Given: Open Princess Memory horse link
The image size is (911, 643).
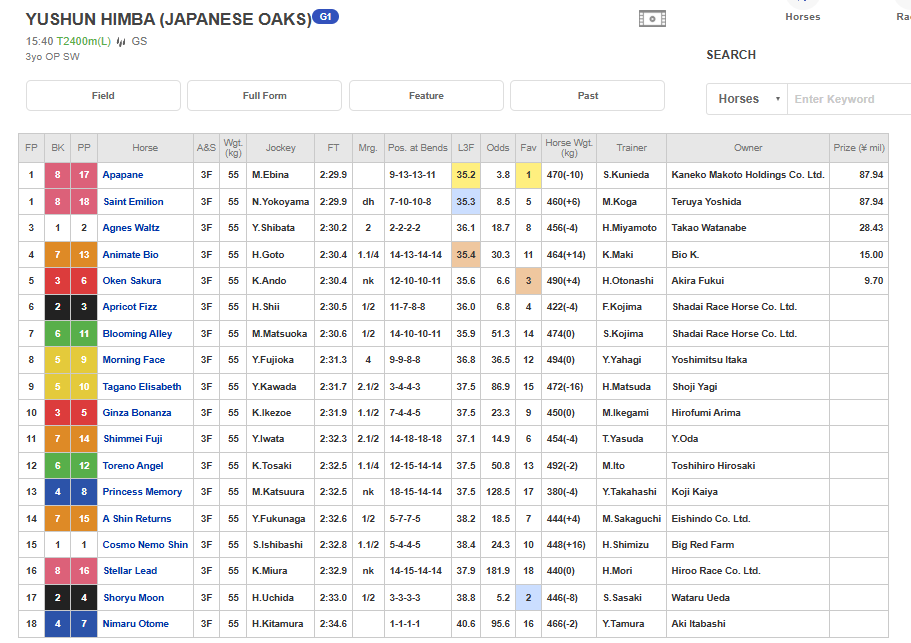Looking at the screenshot, I should (142, 491).
